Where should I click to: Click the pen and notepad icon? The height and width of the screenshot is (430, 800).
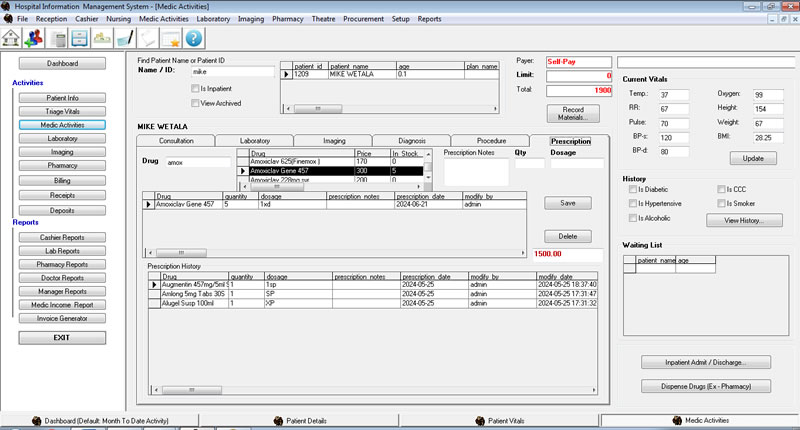pyautogui.click(x=124, y=38)
